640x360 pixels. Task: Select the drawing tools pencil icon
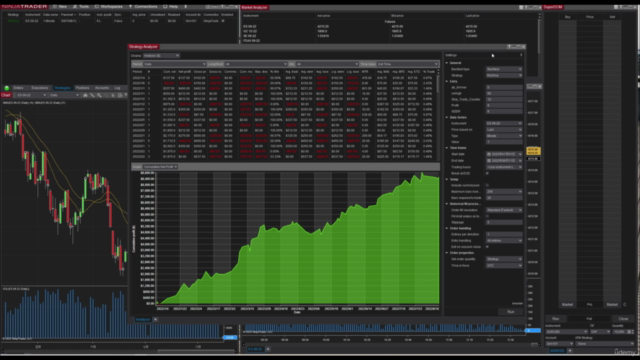point(92,95)
